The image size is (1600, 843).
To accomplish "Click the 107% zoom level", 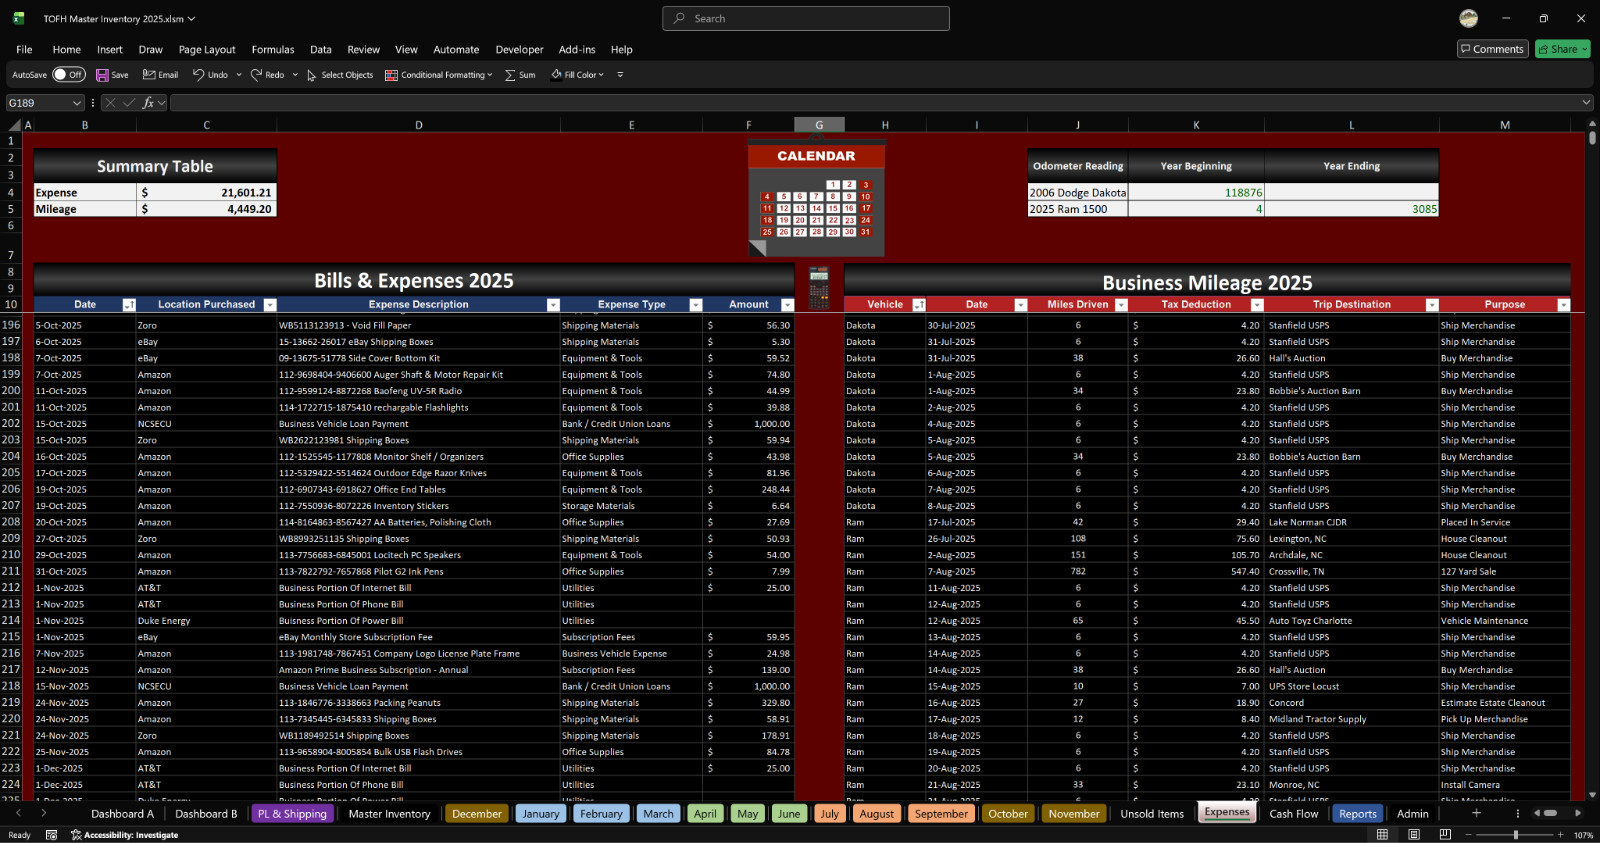I will coord(1583,835).
